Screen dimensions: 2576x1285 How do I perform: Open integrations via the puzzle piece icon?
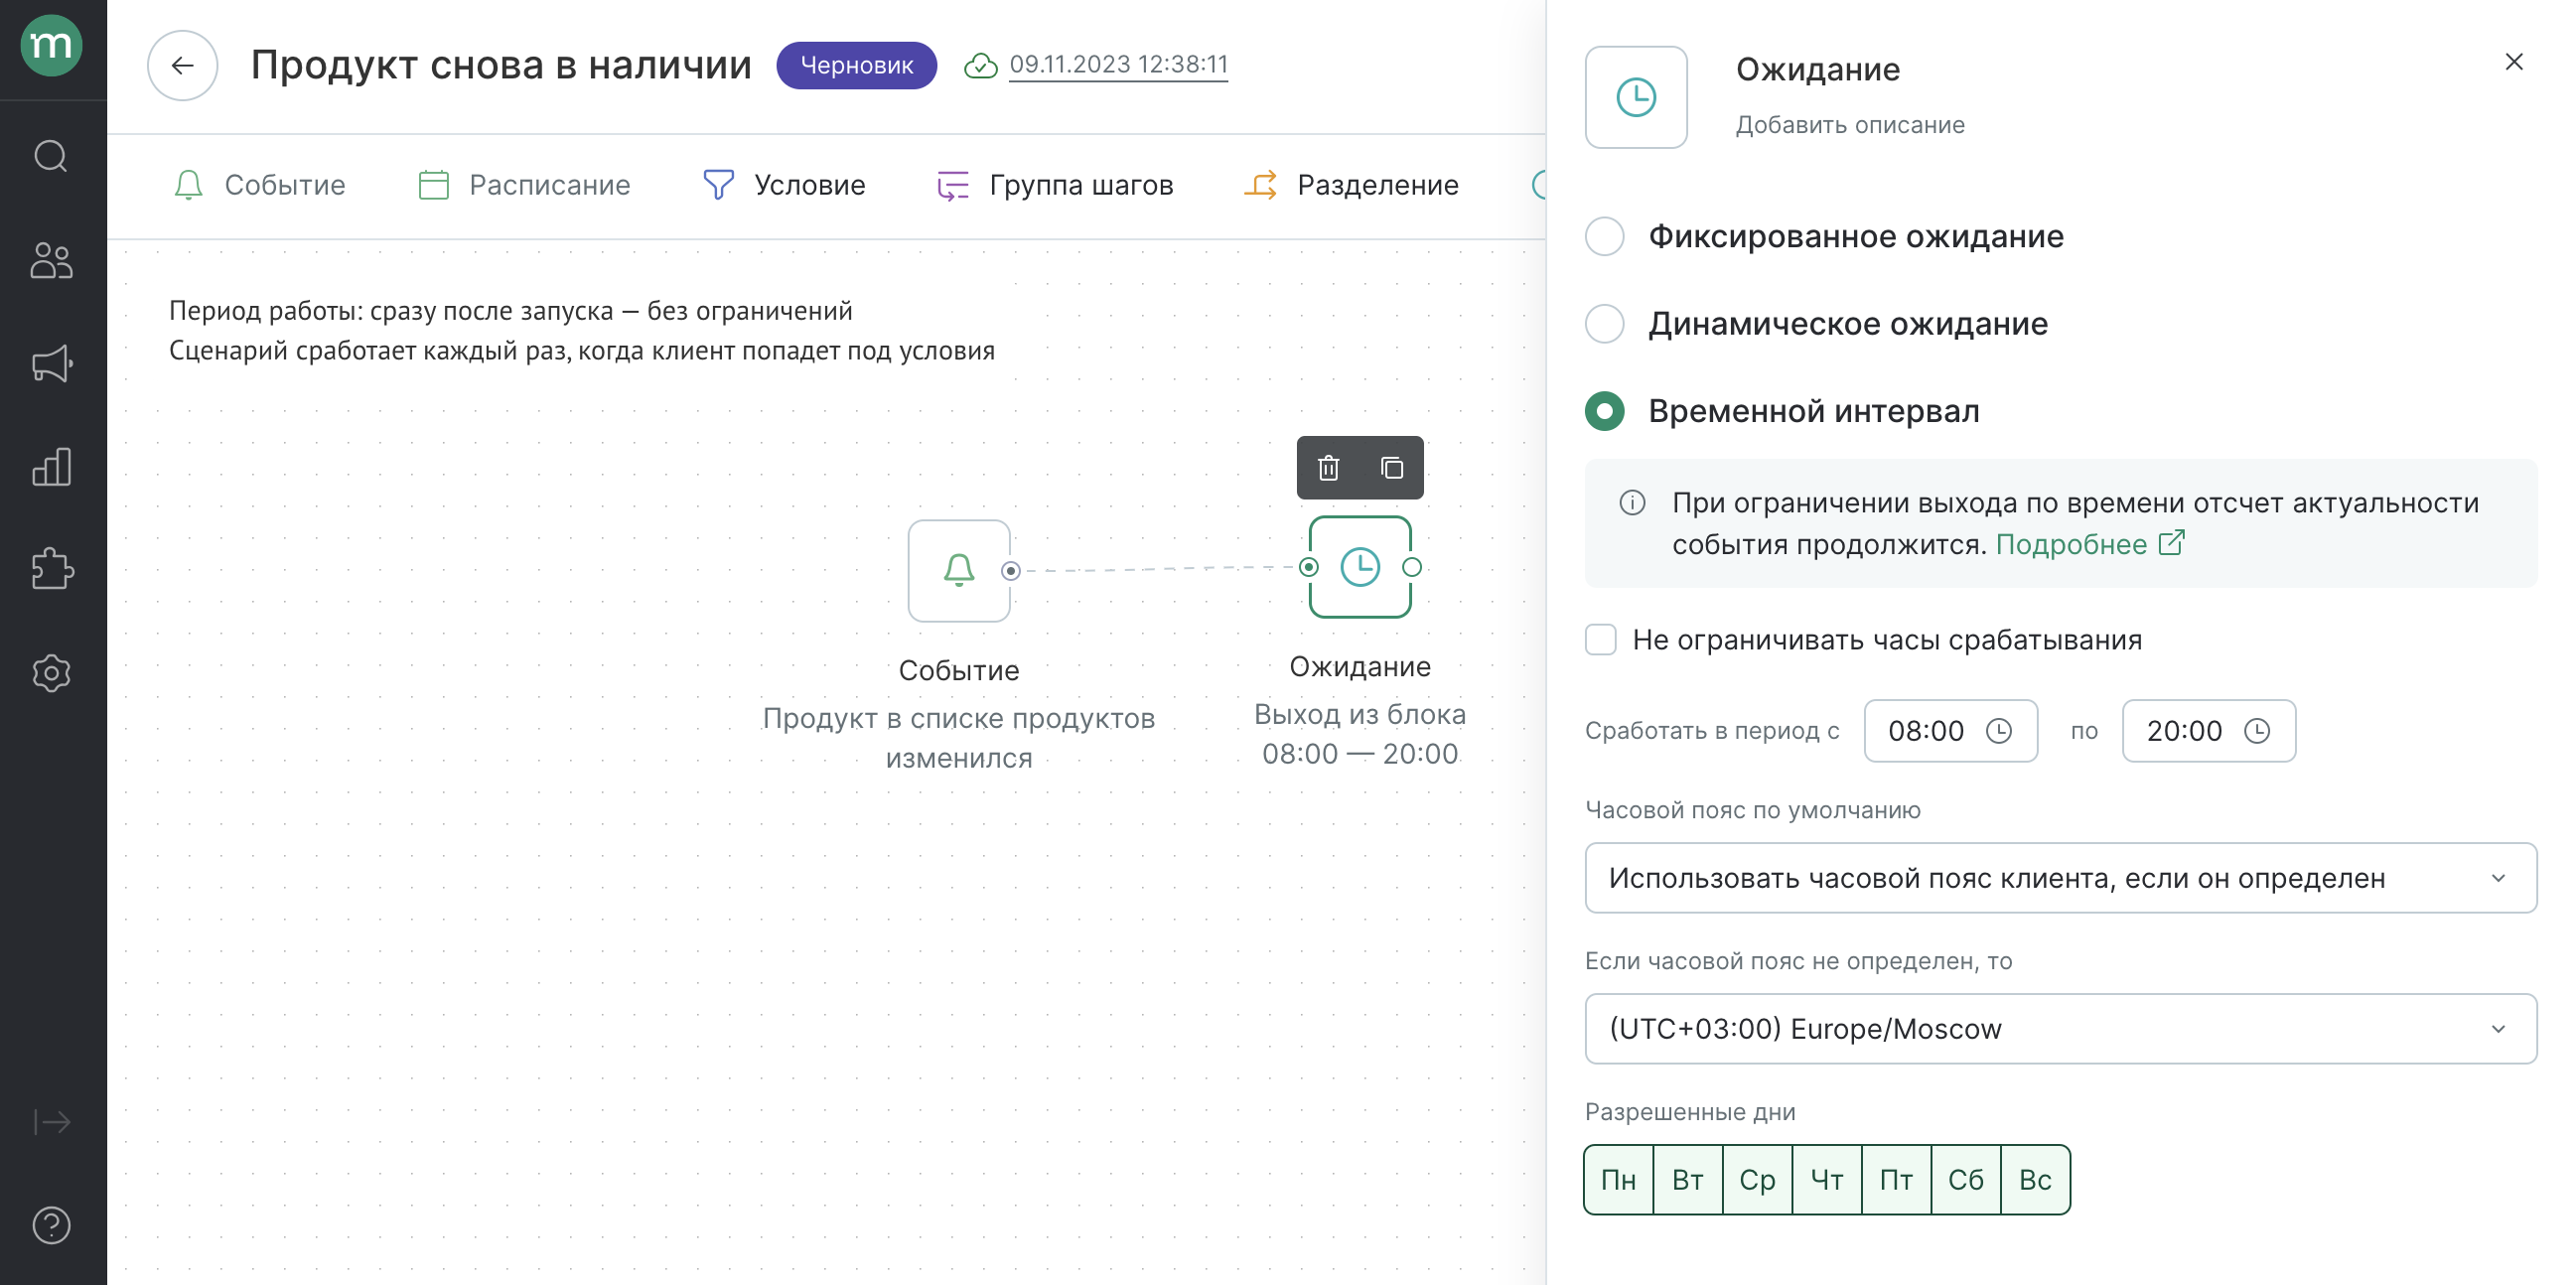click(x=52, y=570)
